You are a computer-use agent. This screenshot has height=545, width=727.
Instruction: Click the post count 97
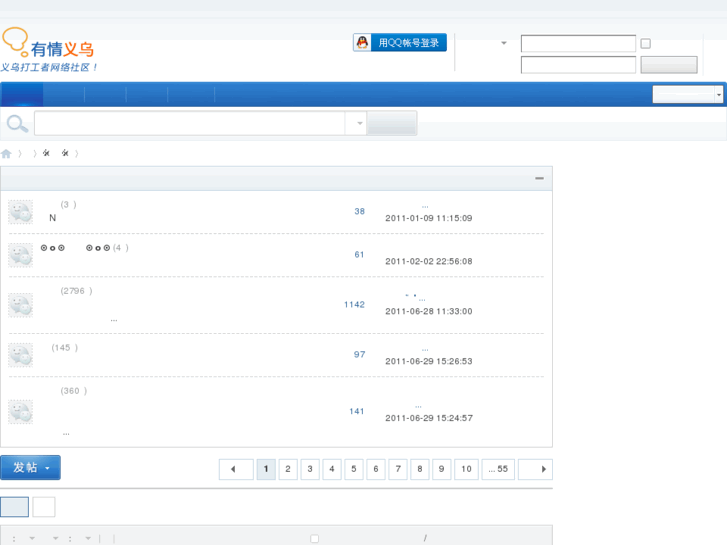359,354
